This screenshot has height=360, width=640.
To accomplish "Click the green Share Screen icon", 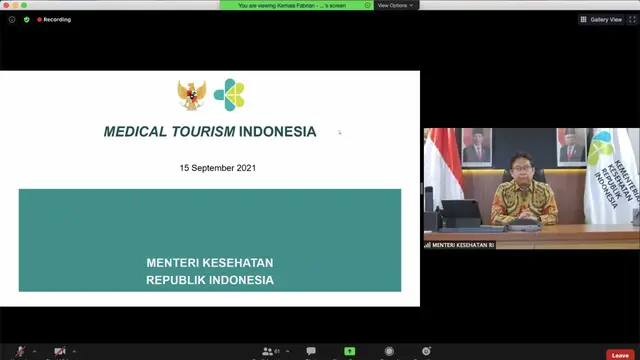I will pyautogui.click(x=349, y=351).
